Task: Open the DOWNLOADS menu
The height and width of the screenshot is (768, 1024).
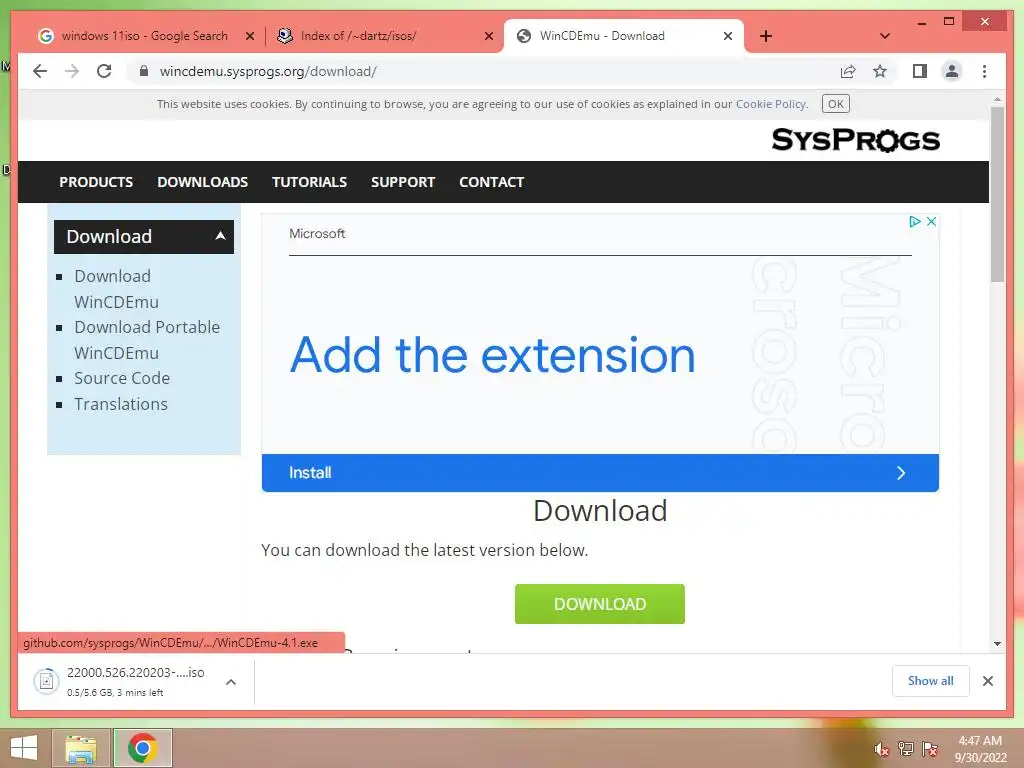Action: (x=202, y=182)
